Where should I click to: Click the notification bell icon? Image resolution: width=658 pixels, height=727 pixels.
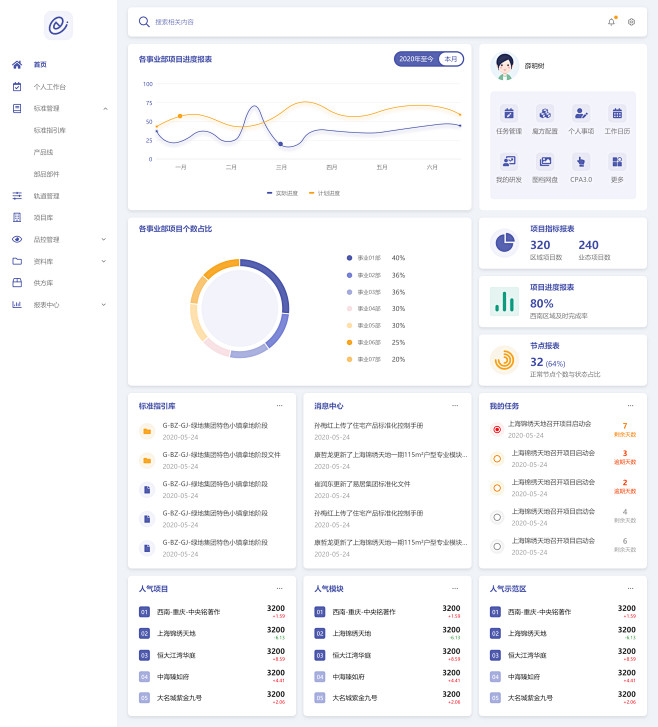611,22
